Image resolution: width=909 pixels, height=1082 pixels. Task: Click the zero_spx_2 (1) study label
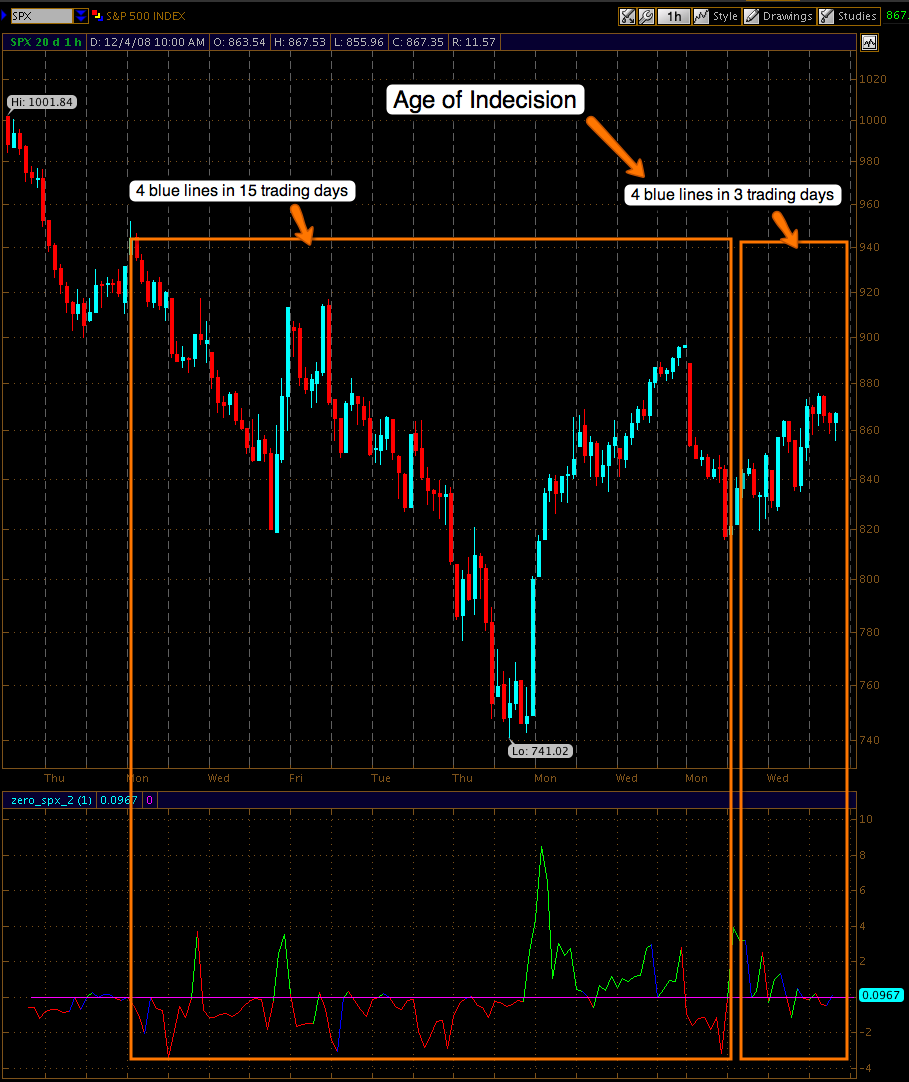point(51,800)
